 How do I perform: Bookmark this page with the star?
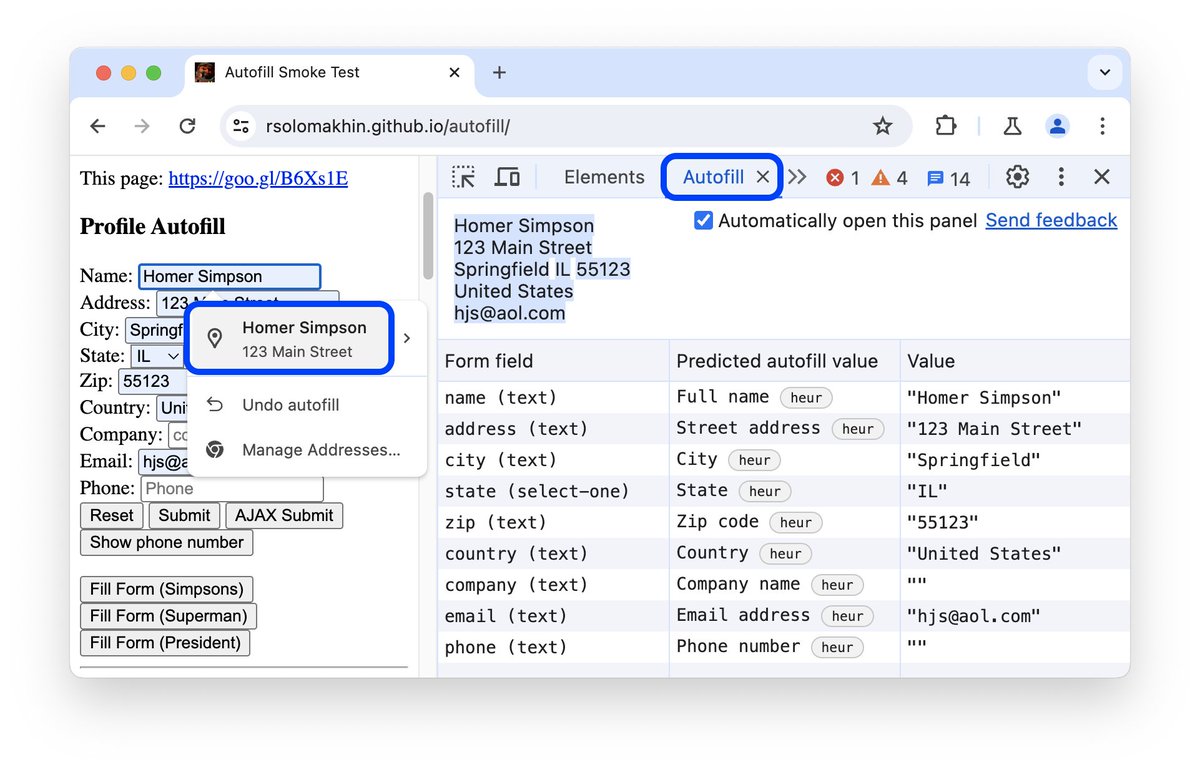coord(882,126)
